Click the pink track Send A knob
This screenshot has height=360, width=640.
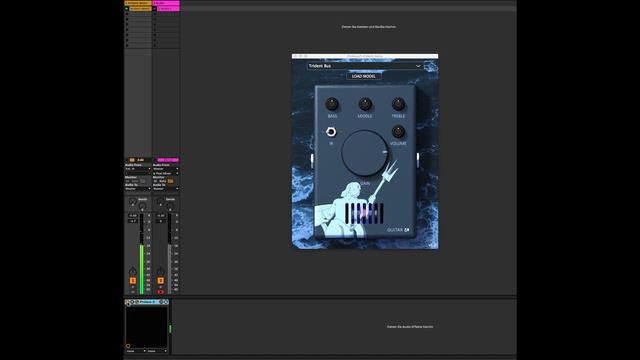[x=160, y=201]
